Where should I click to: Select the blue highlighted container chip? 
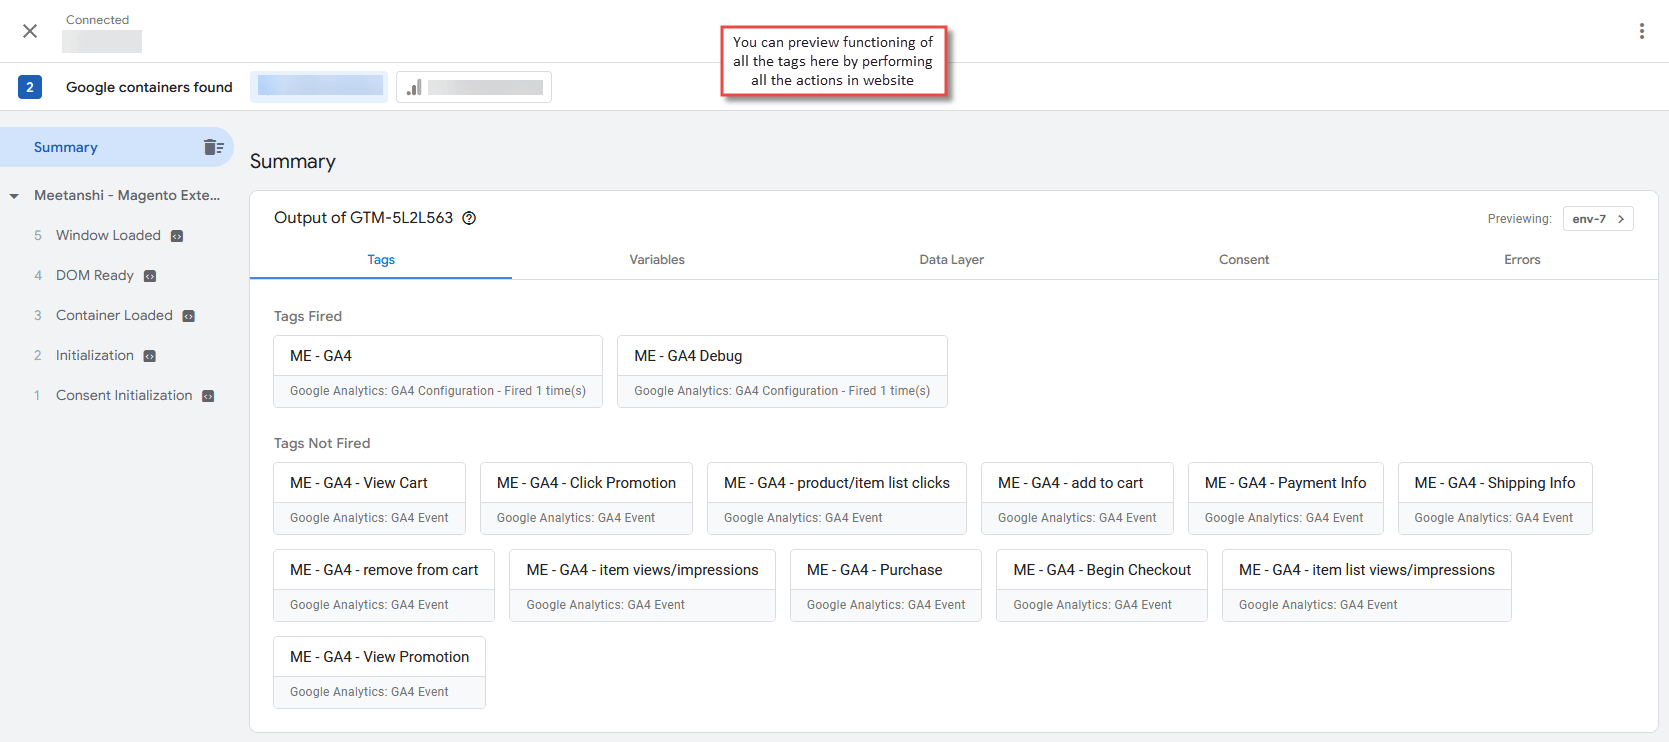(x=319, y=87)
